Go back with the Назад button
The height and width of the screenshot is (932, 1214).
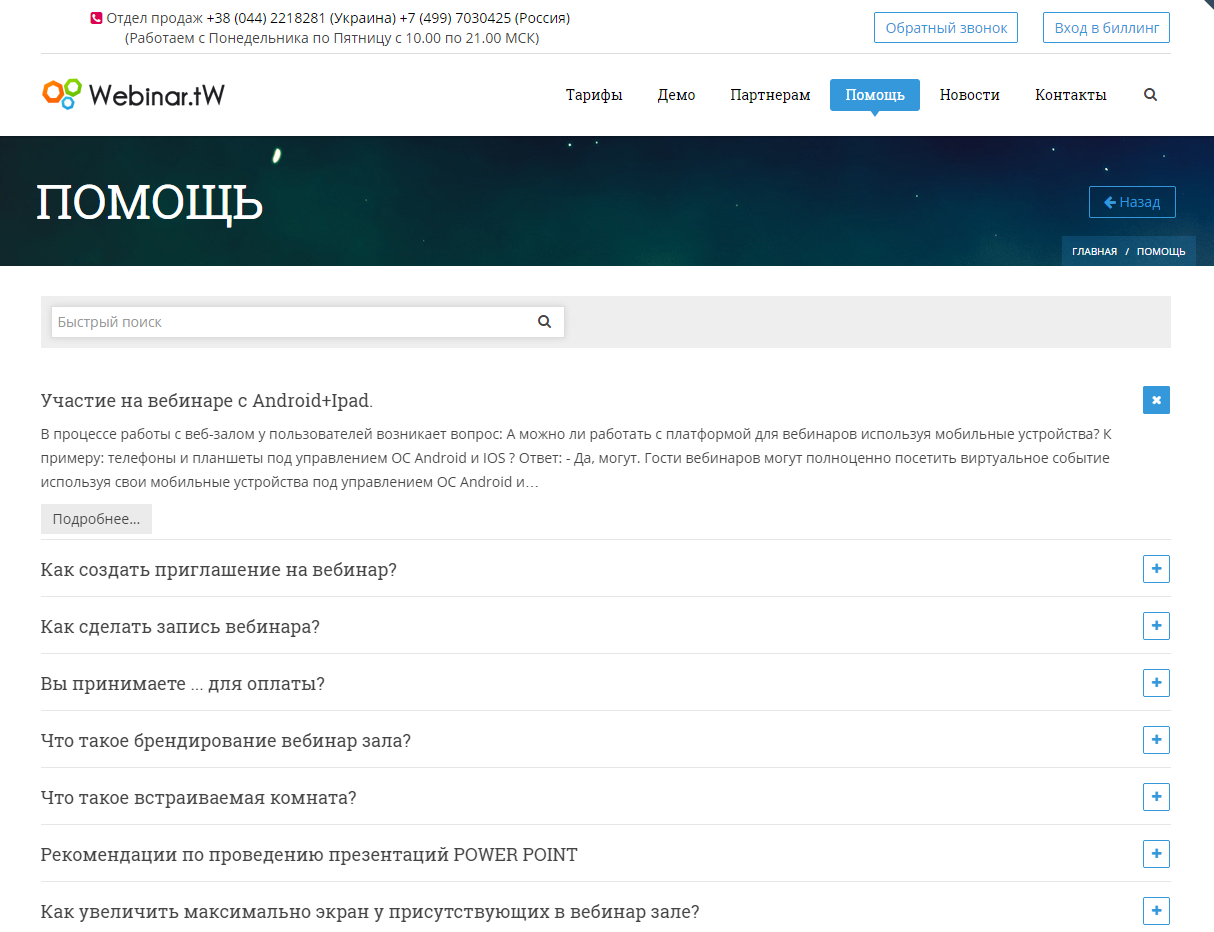[x=1132, y=202]
